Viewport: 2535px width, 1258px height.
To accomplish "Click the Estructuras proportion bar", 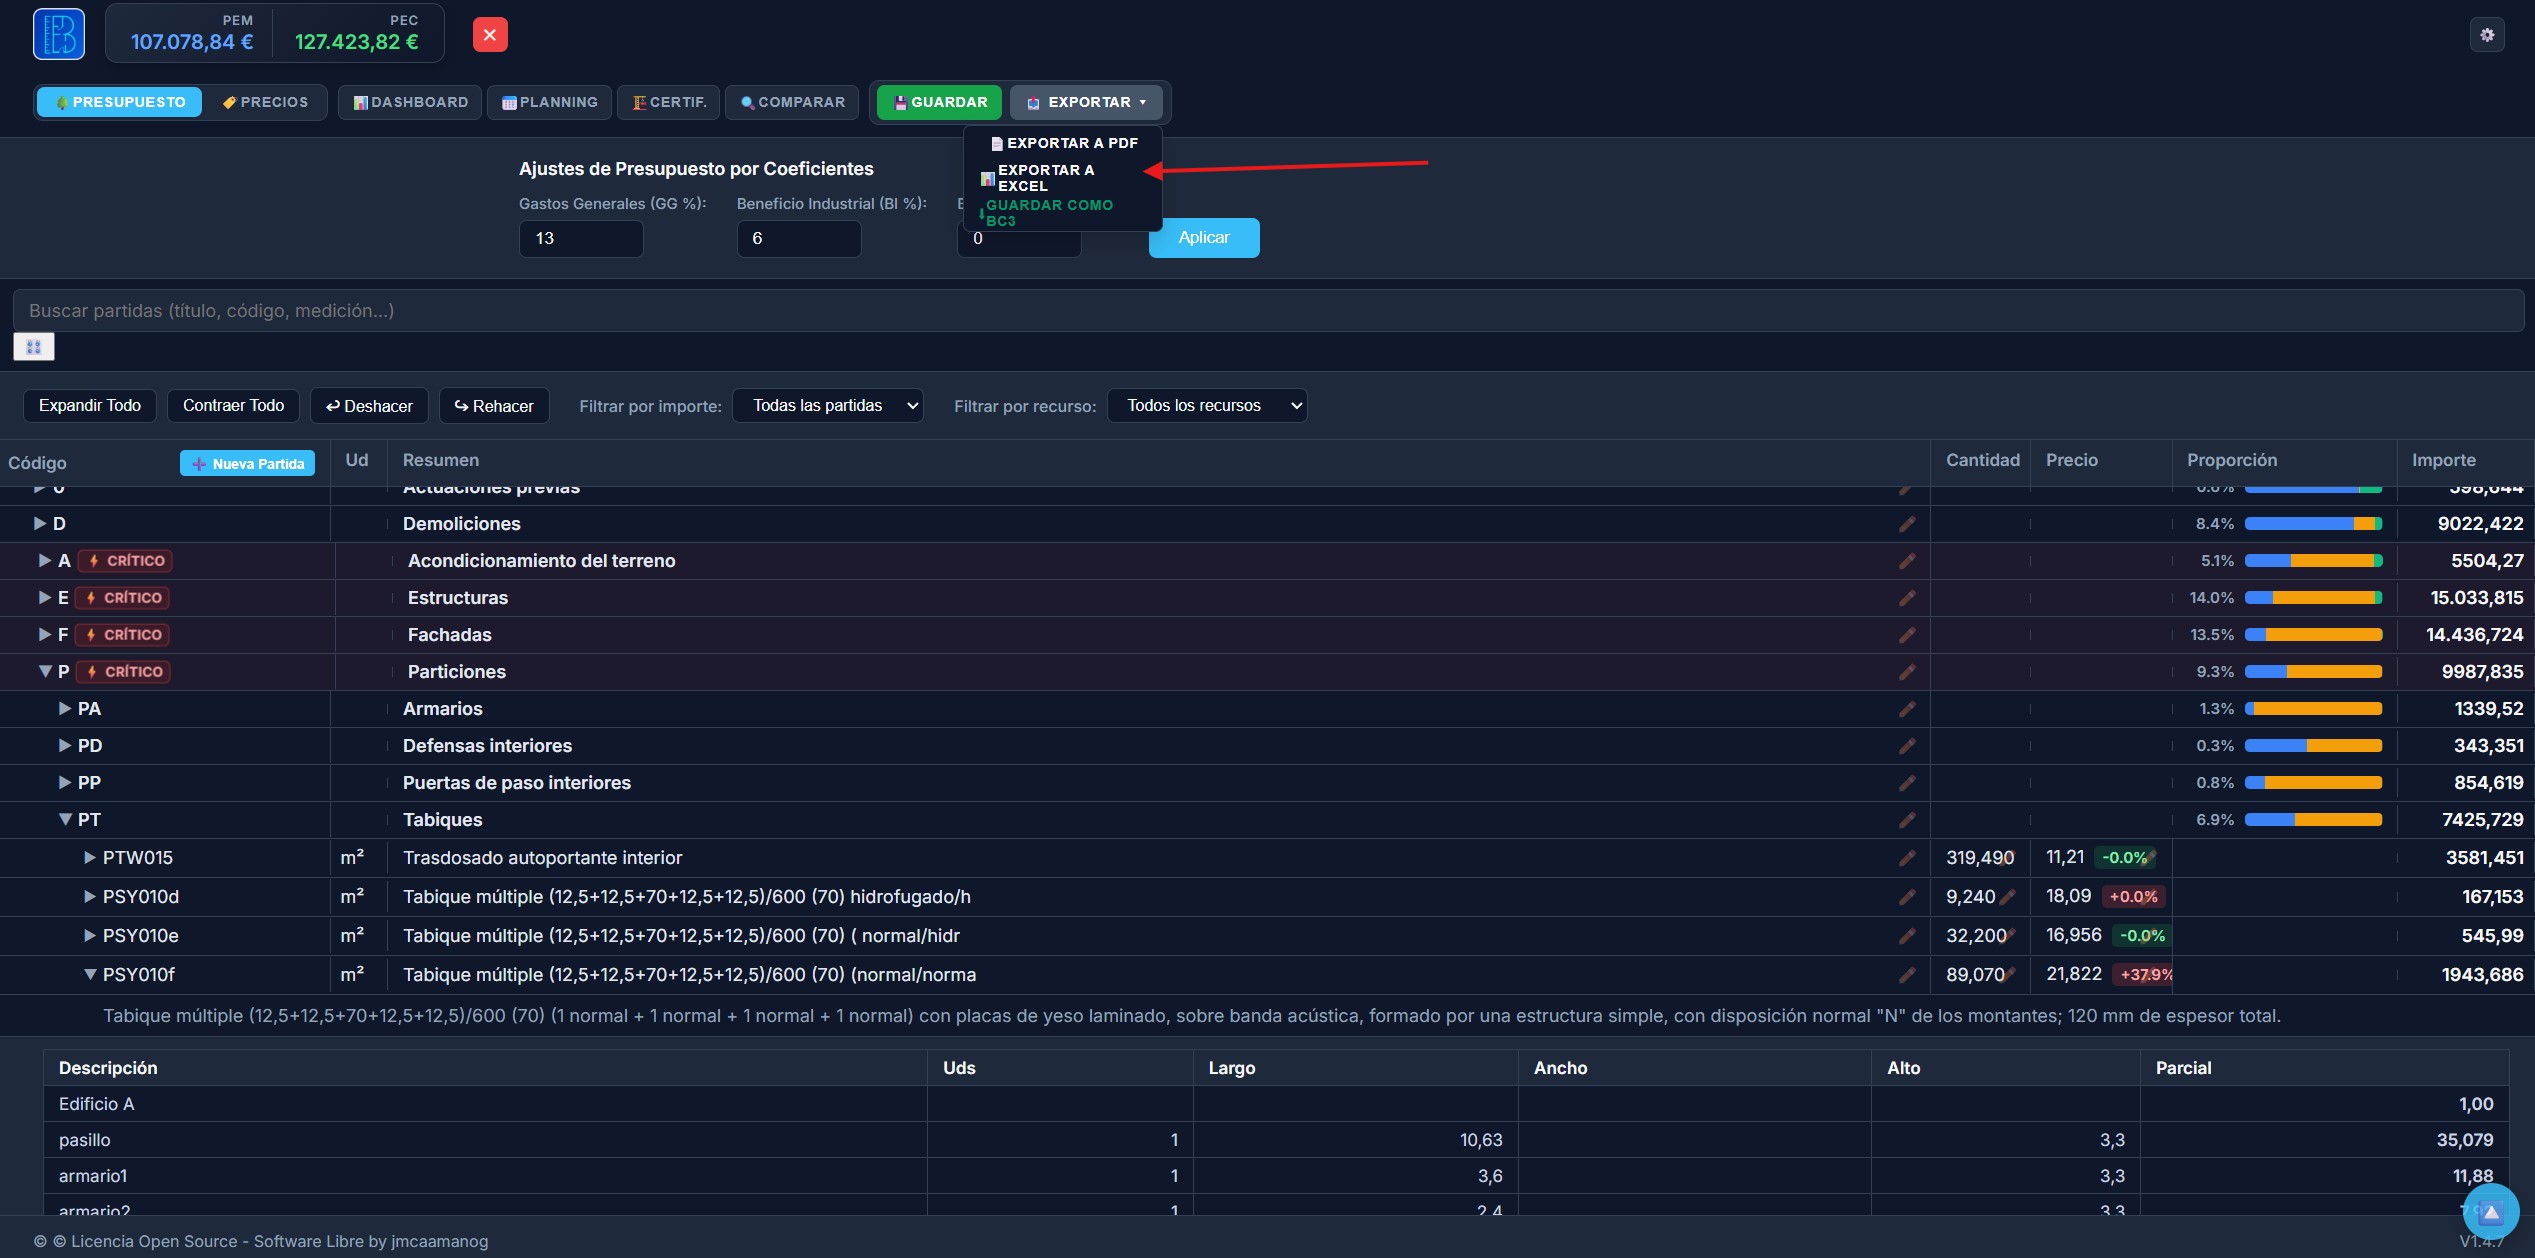I will (x=2313, y=598).
